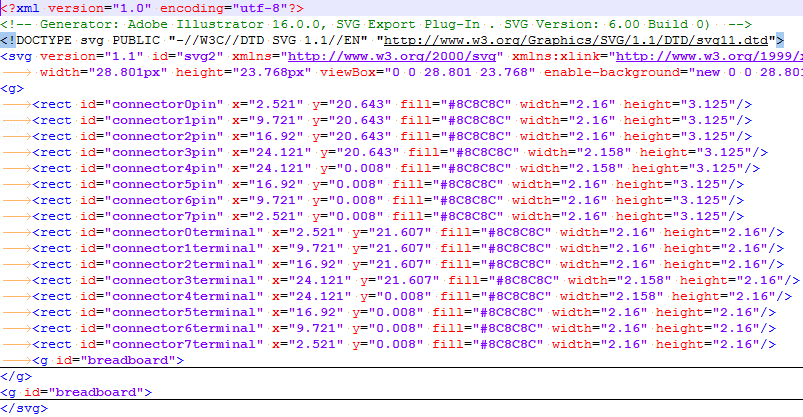Click fill "#8C8C8C" in the connector5terminal row
The height and width of the screenshot is (417, 803).
click(488, 312)
